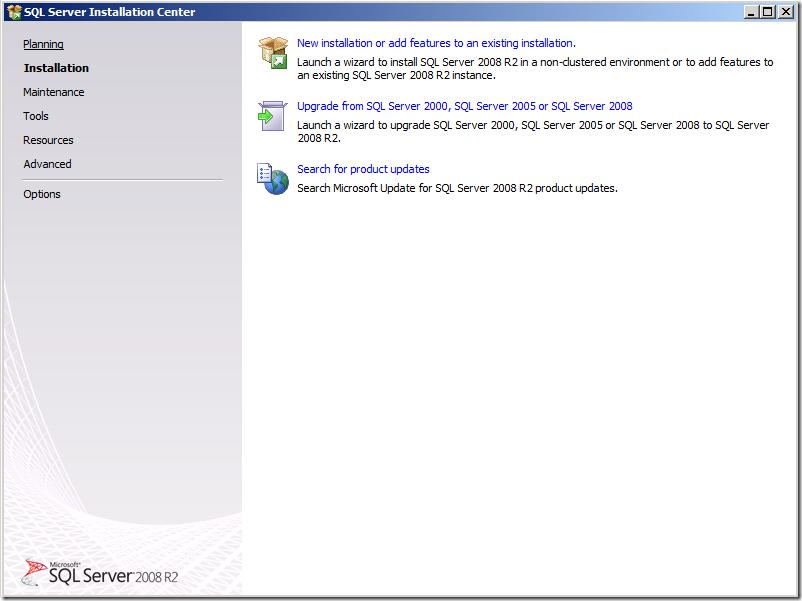The image size is (802, 601).
Task: Click the product updates globe icon
Action: [273, 179]
